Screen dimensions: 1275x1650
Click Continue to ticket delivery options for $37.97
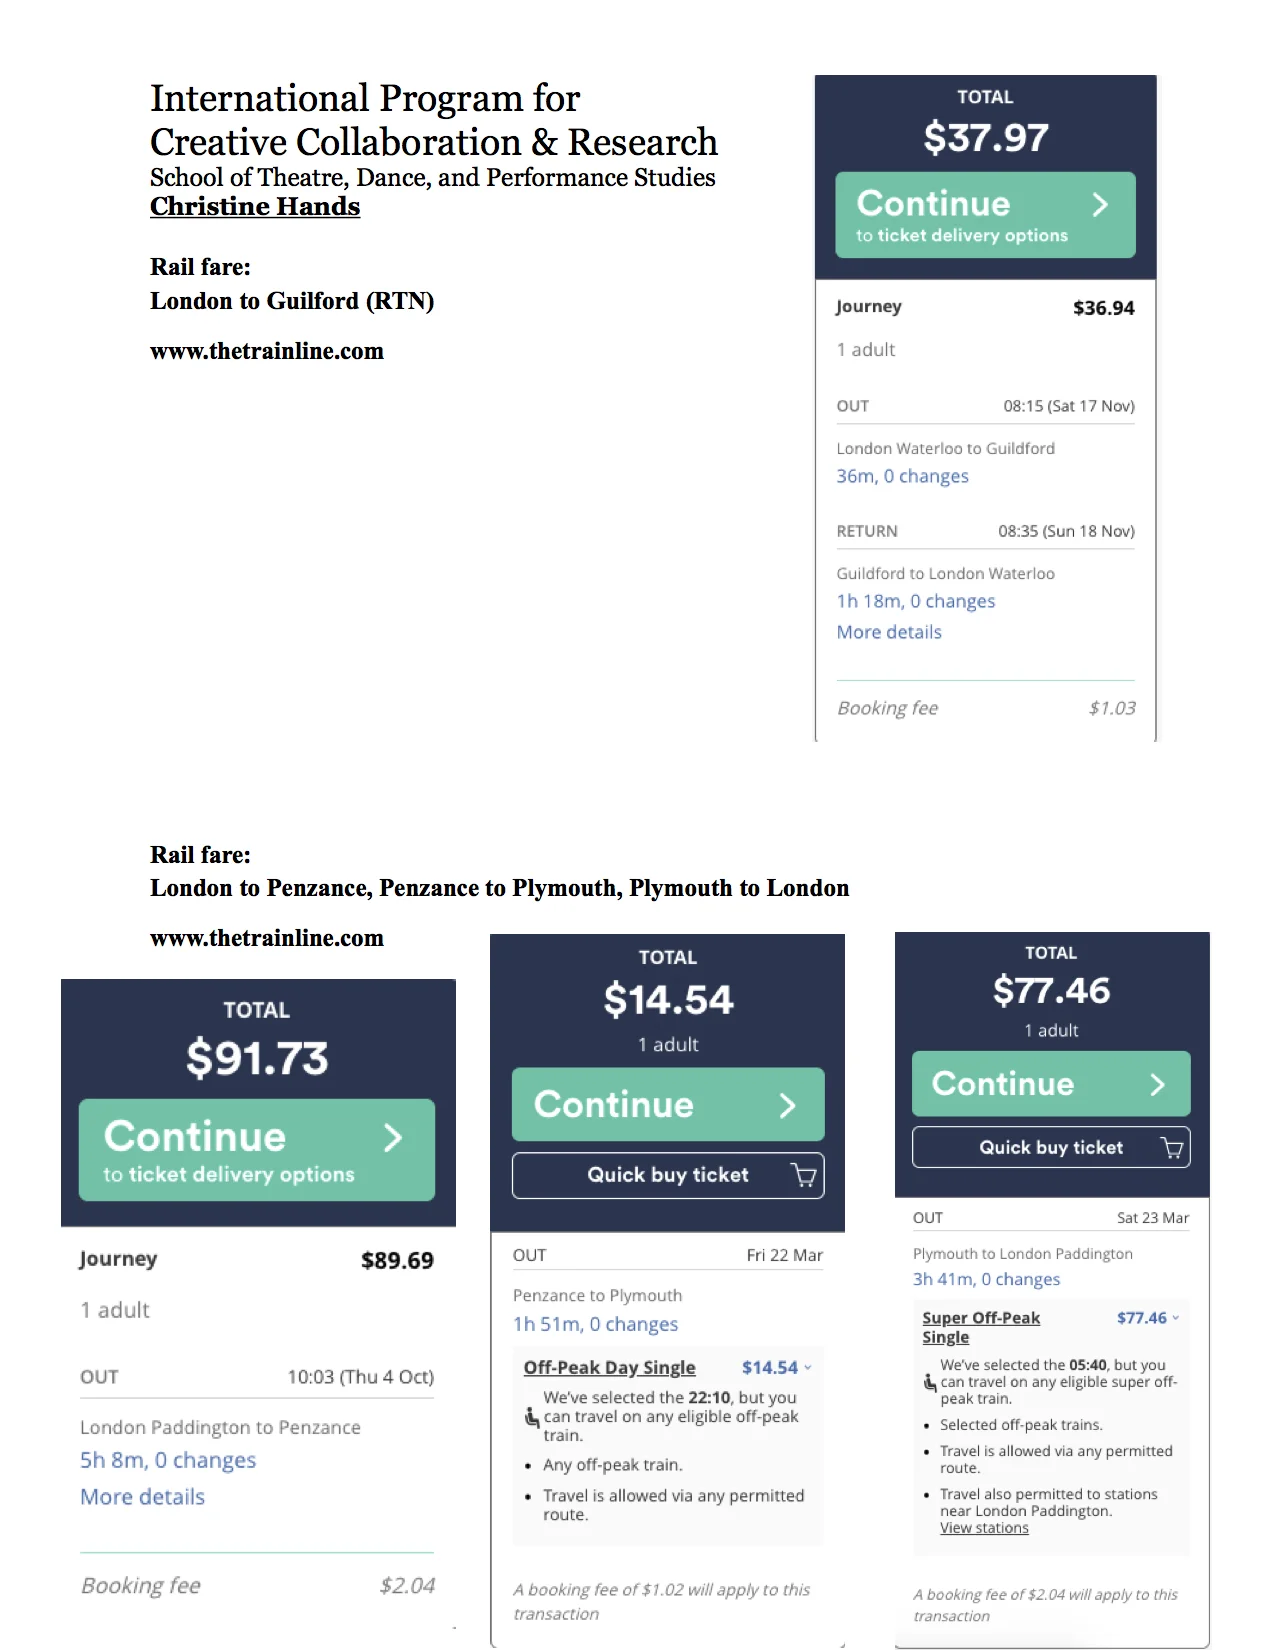point(985,215)
